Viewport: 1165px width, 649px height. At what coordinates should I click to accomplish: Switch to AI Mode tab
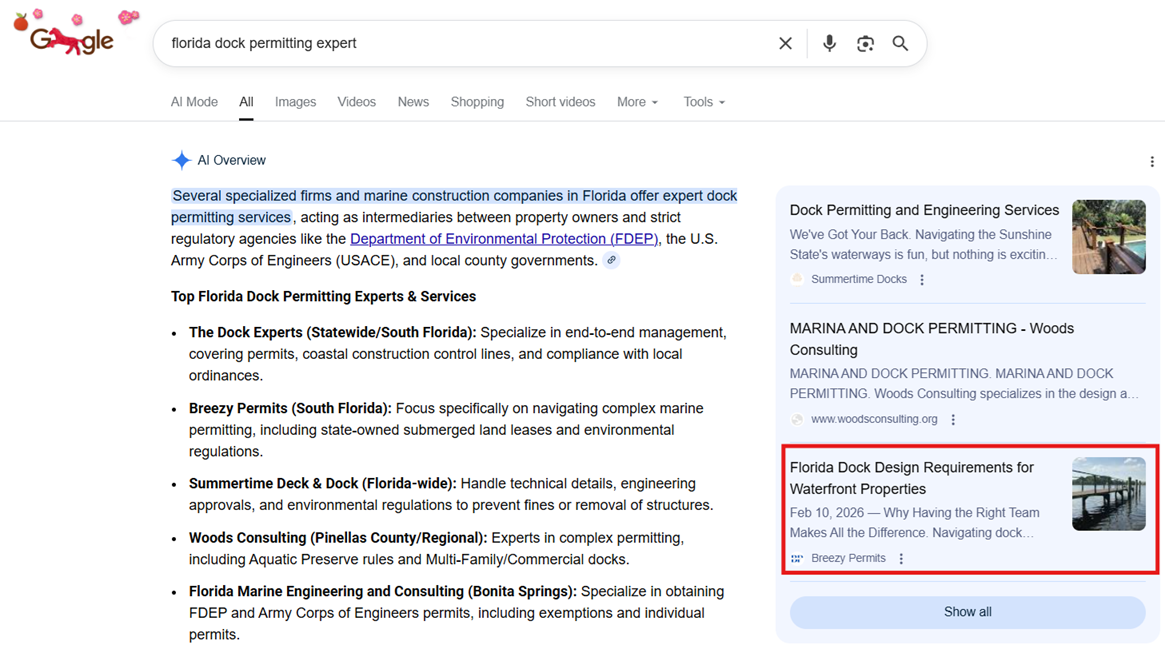(194, 102)
